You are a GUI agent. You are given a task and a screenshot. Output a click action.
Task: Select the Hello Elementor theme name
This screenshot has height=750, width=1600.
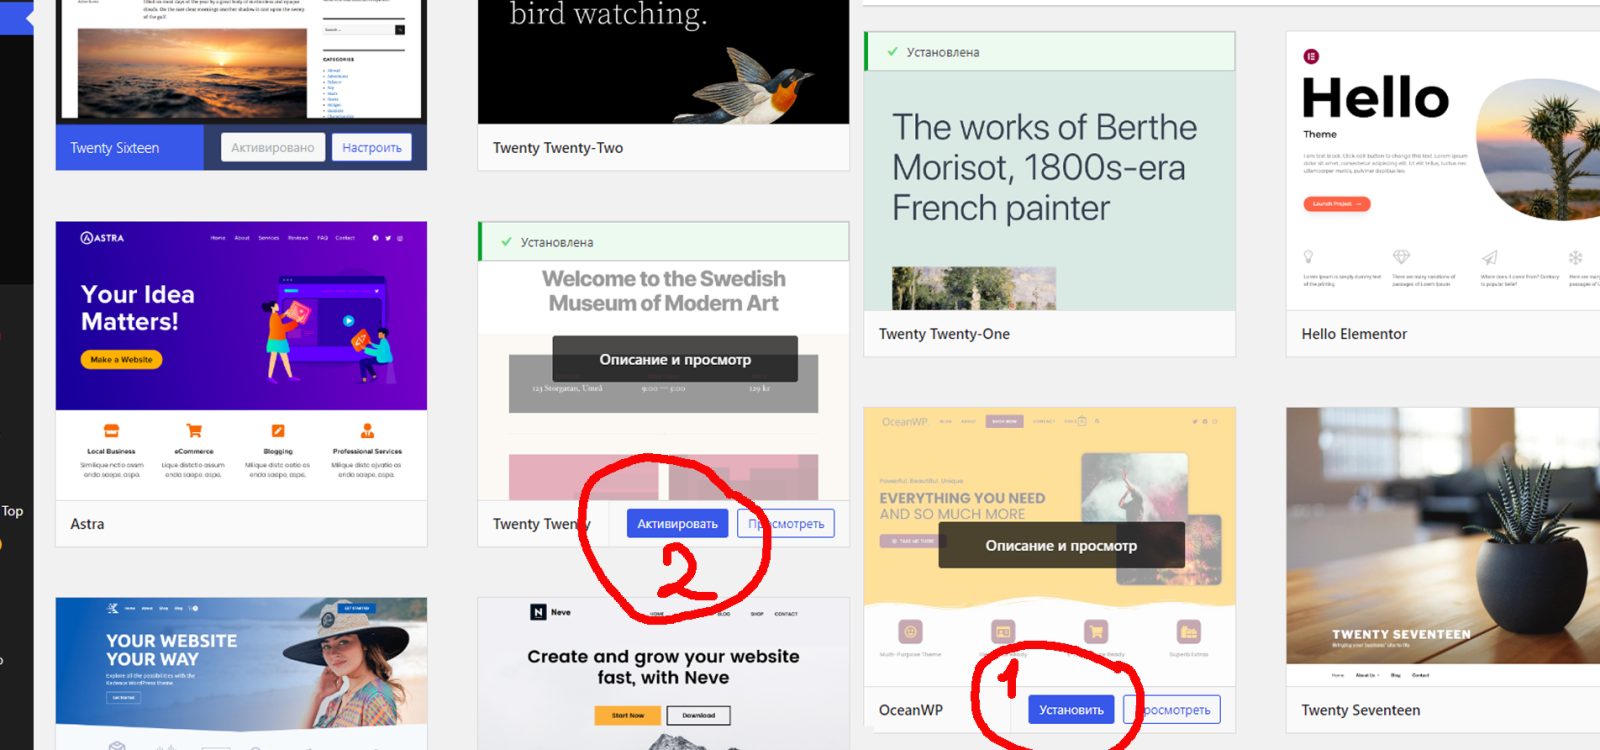[1354, 334]
